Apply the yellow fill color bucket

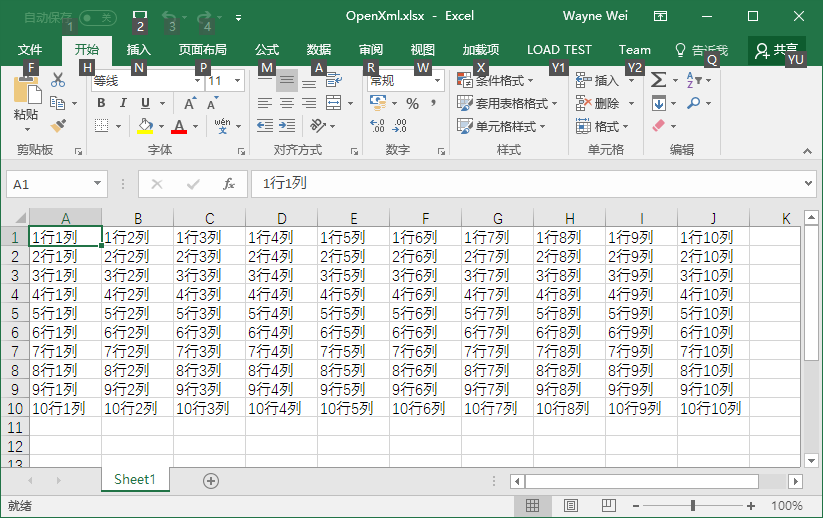(x=145, y=126)
